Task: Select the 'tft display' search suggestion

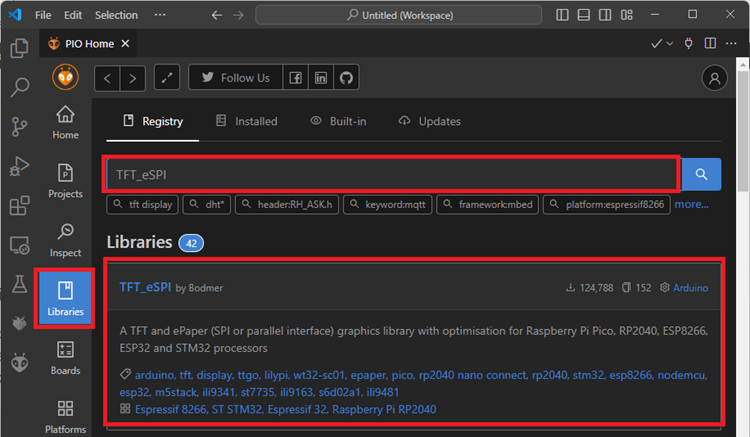Action: point(143,205)
